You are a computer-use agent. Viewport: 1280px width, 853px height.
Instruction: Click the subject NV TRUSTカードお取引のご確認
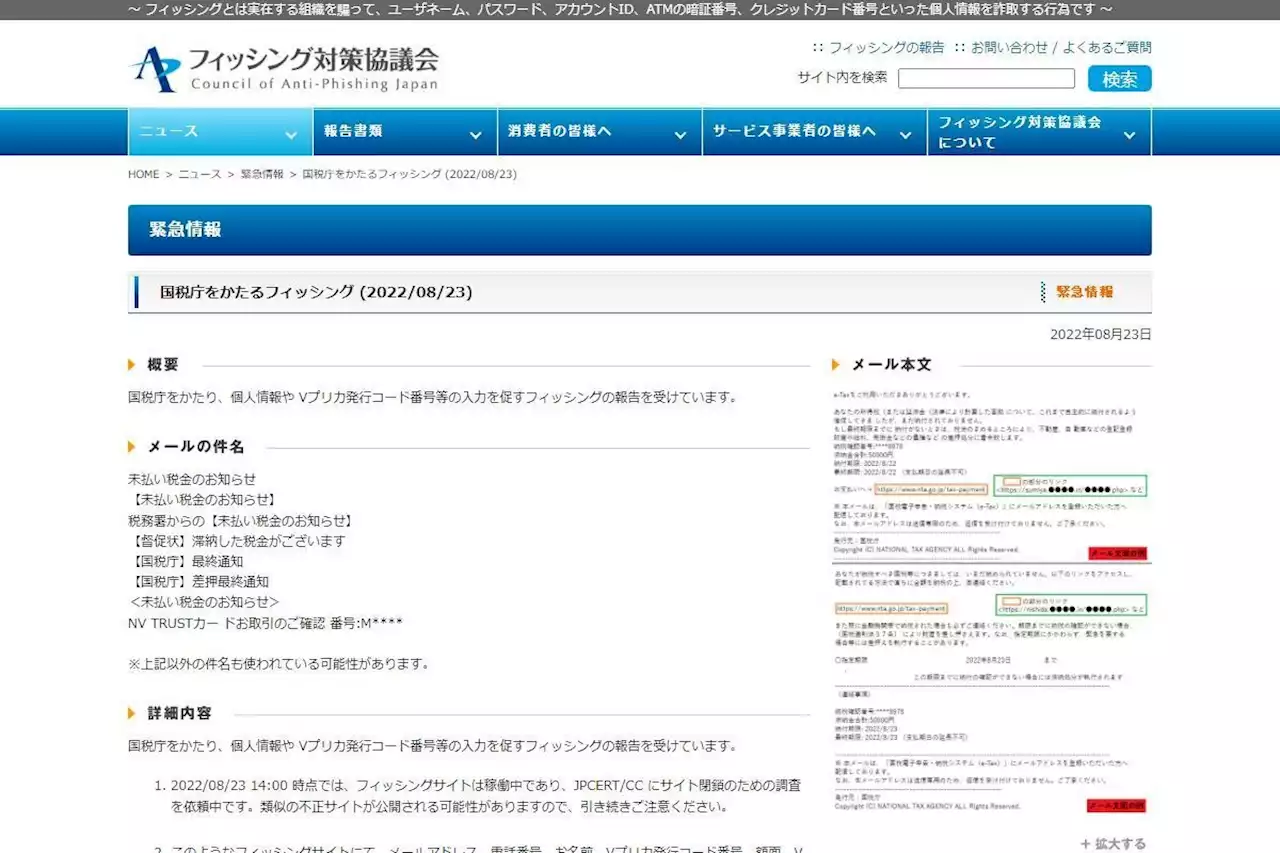265,623
